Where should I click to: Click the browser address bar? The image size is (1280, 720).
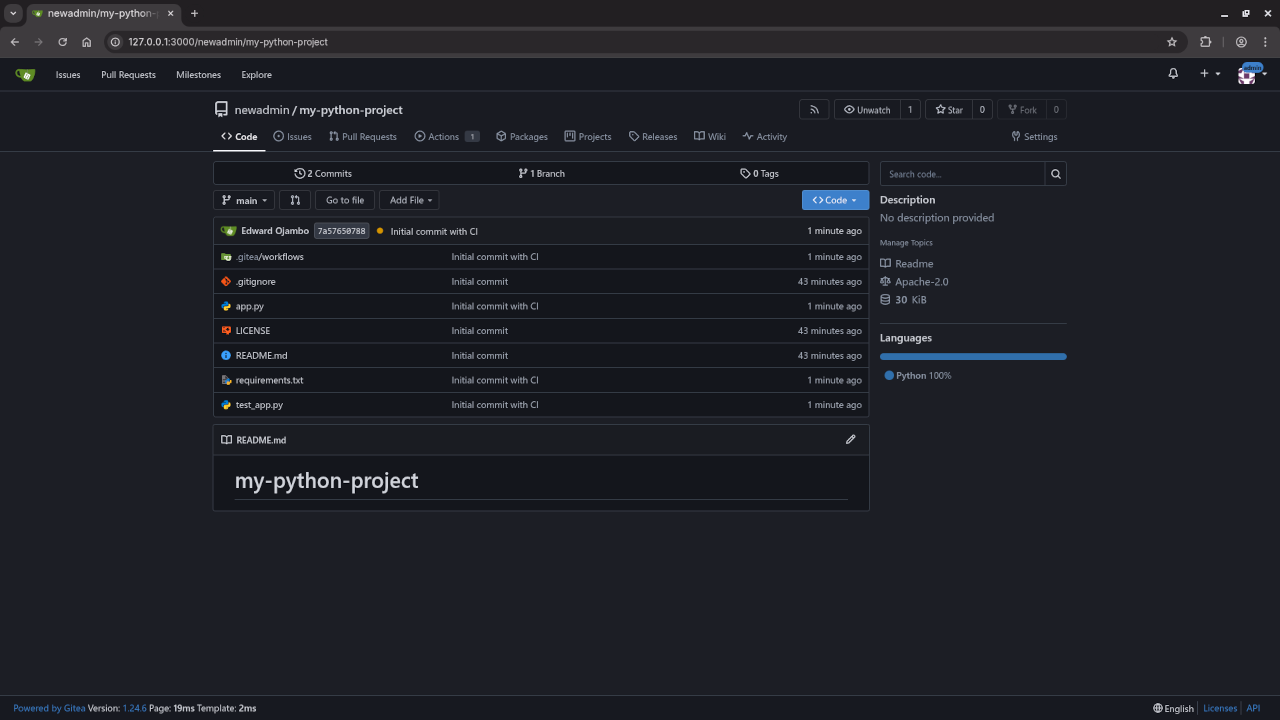[x=640, y=42]
